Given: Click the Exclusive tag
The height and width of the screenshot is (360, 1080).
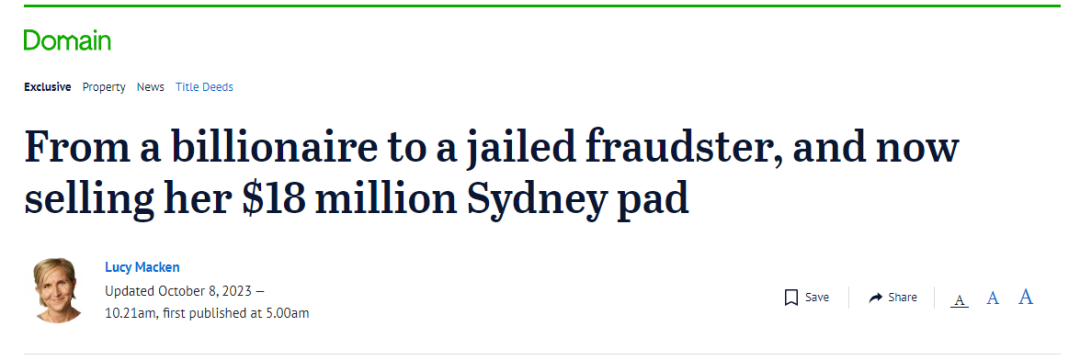Looking at the screenshot, I should coord(48,87).
